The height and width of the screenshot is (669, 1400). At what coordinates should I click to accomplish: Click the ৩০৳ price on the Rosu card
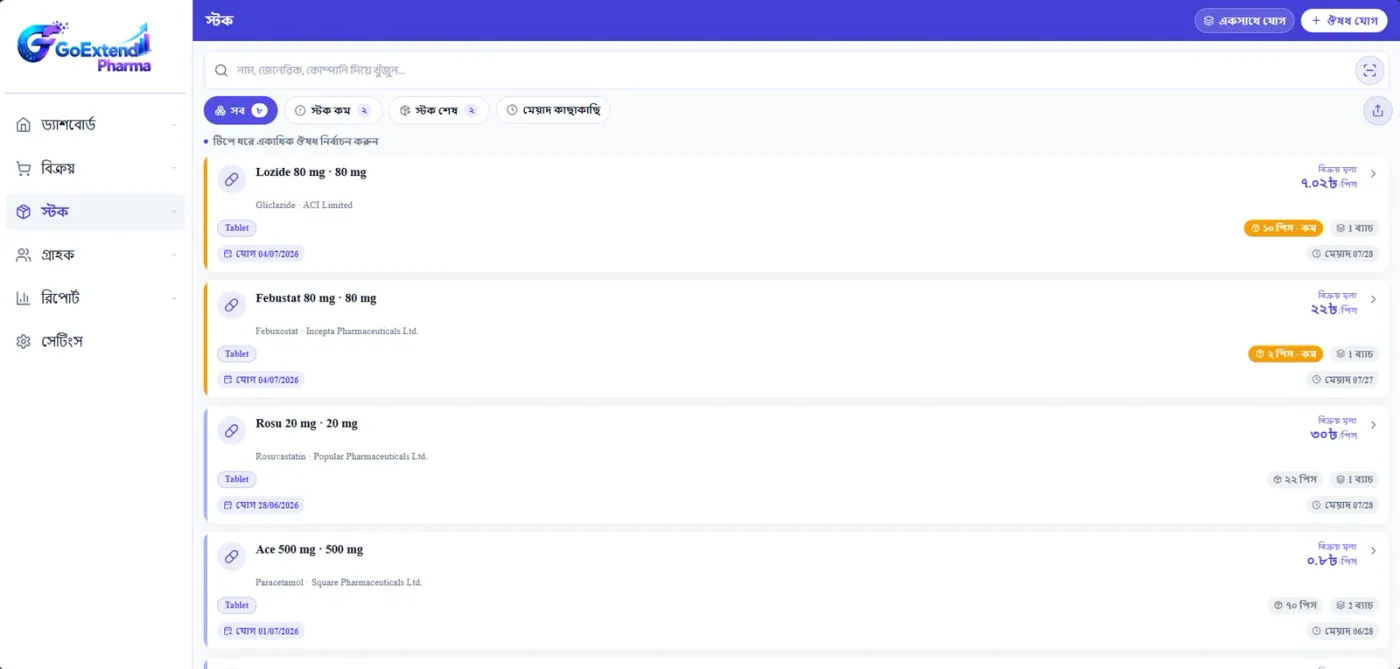point(1324,435)
